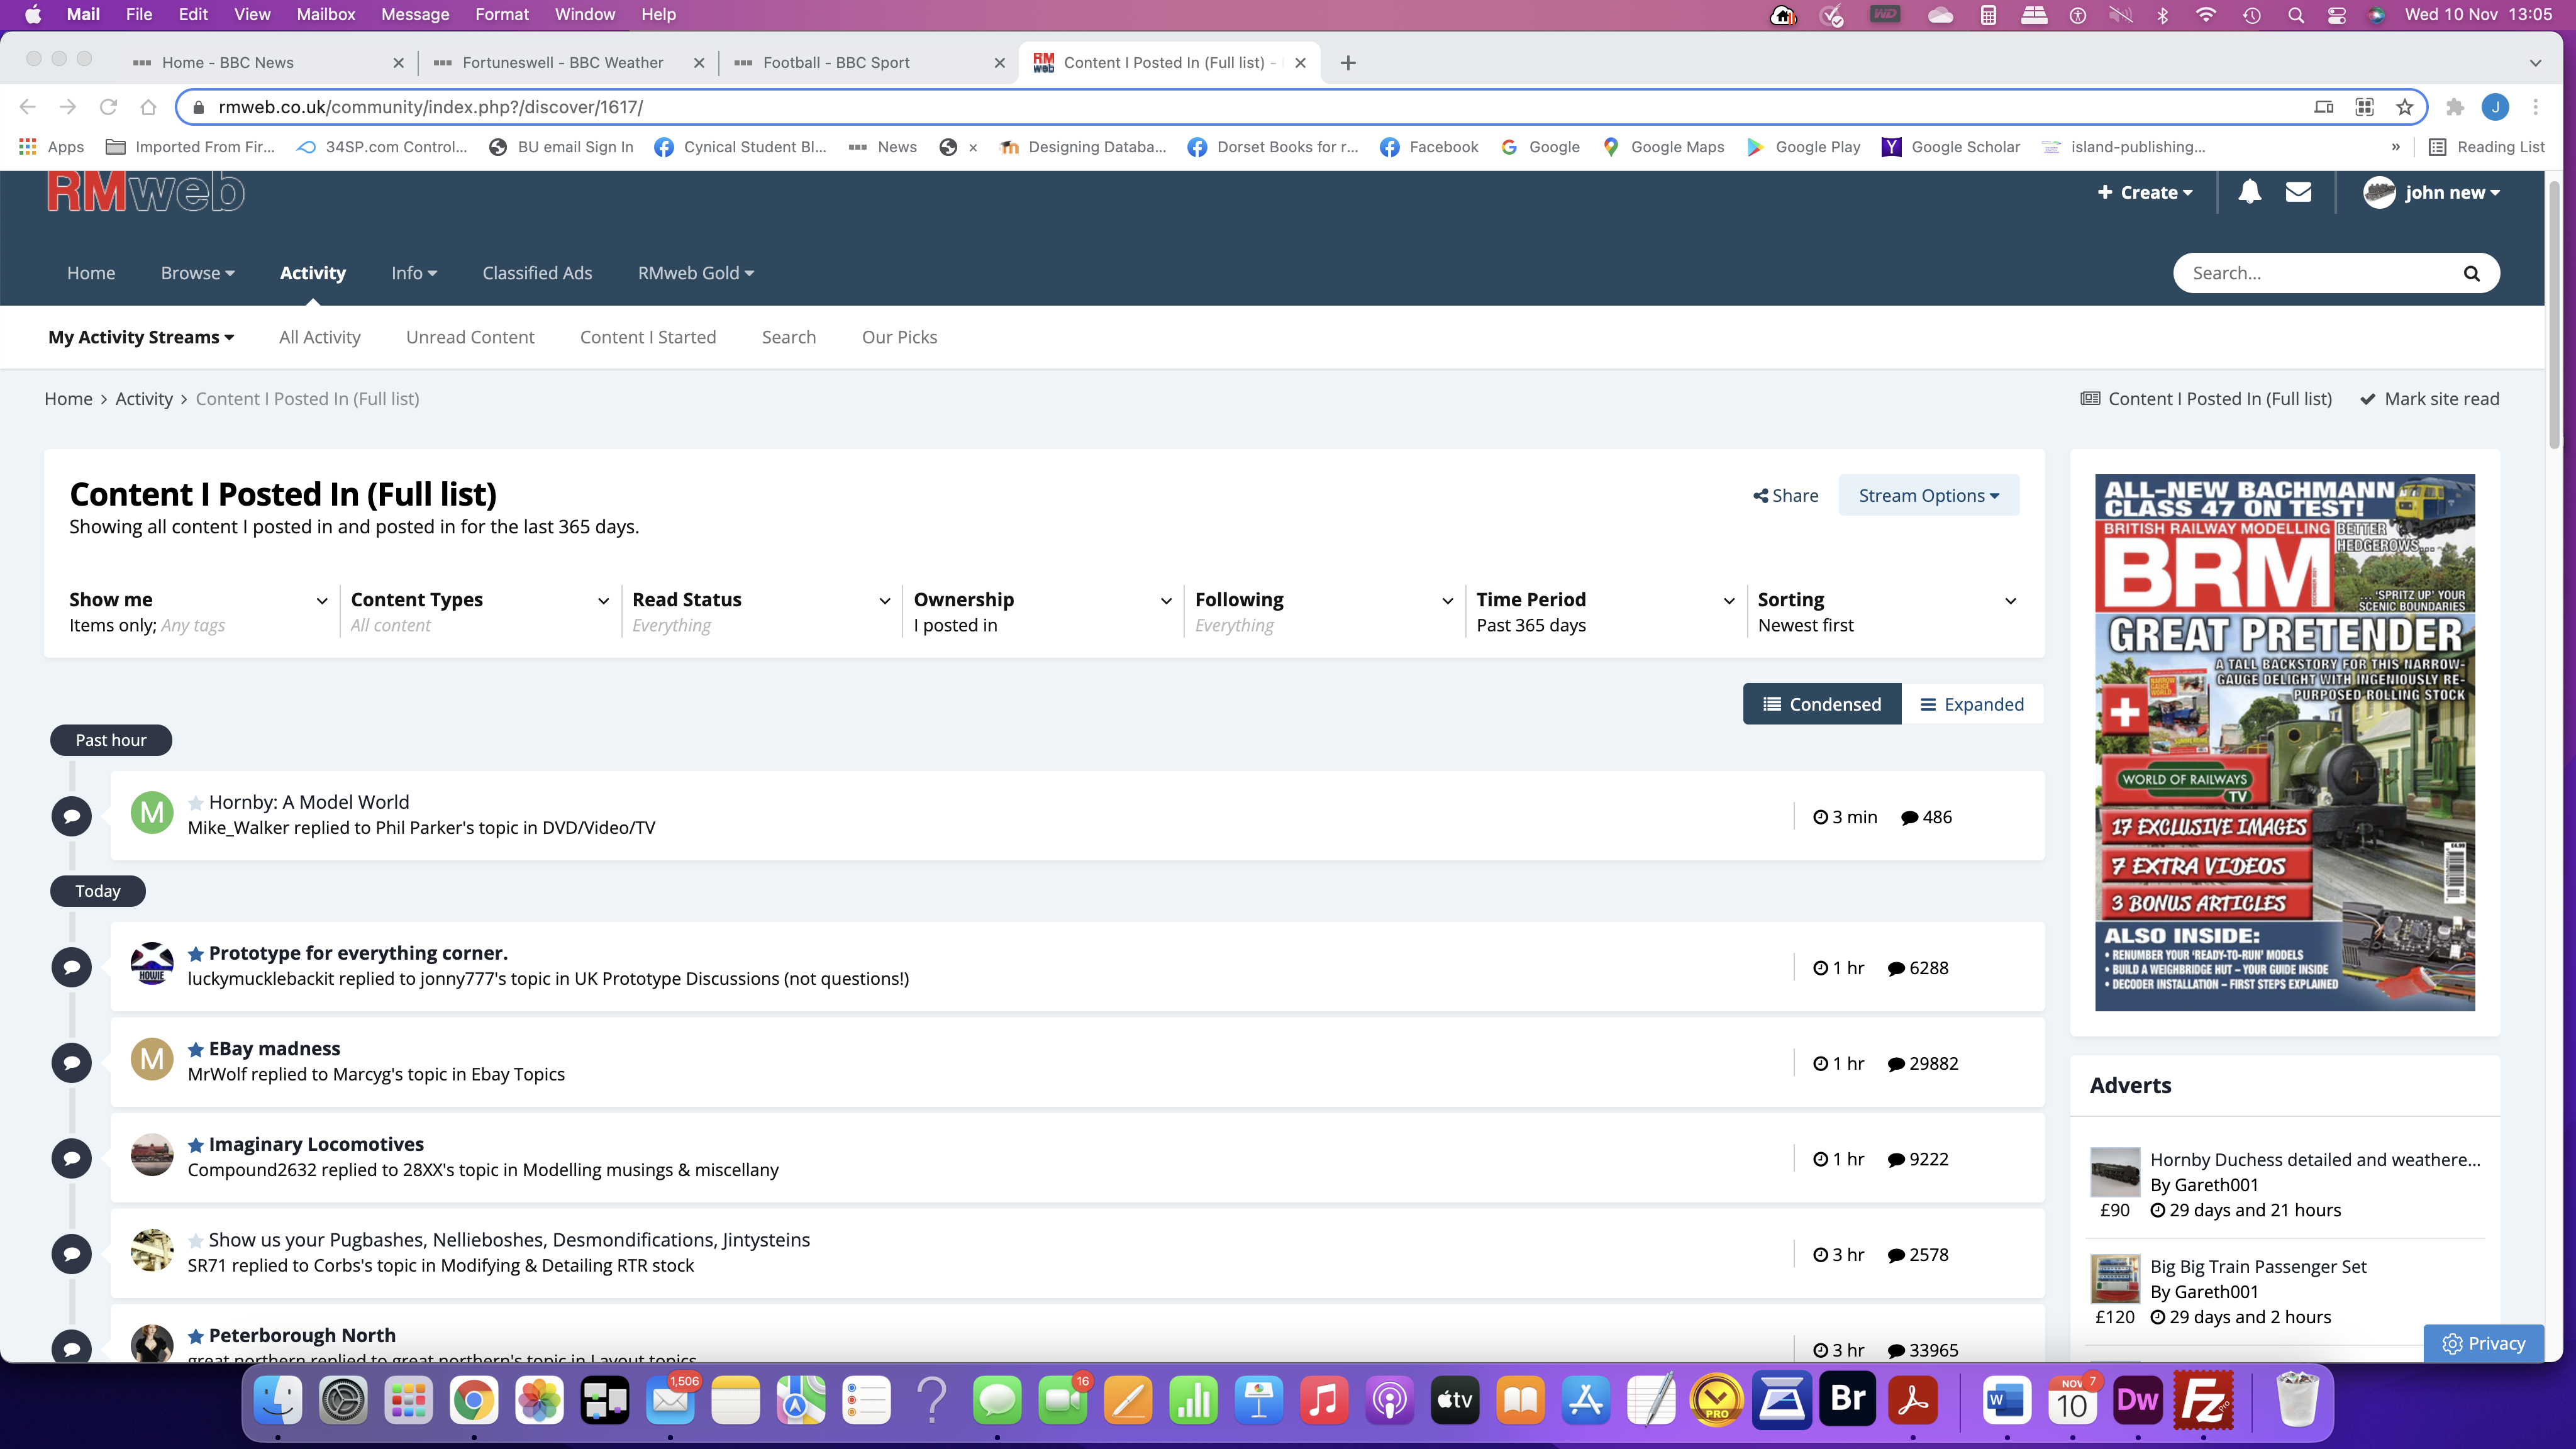
Task: Toggle follow star for Imaginary Locomotives
Action: click(196, 1145)
